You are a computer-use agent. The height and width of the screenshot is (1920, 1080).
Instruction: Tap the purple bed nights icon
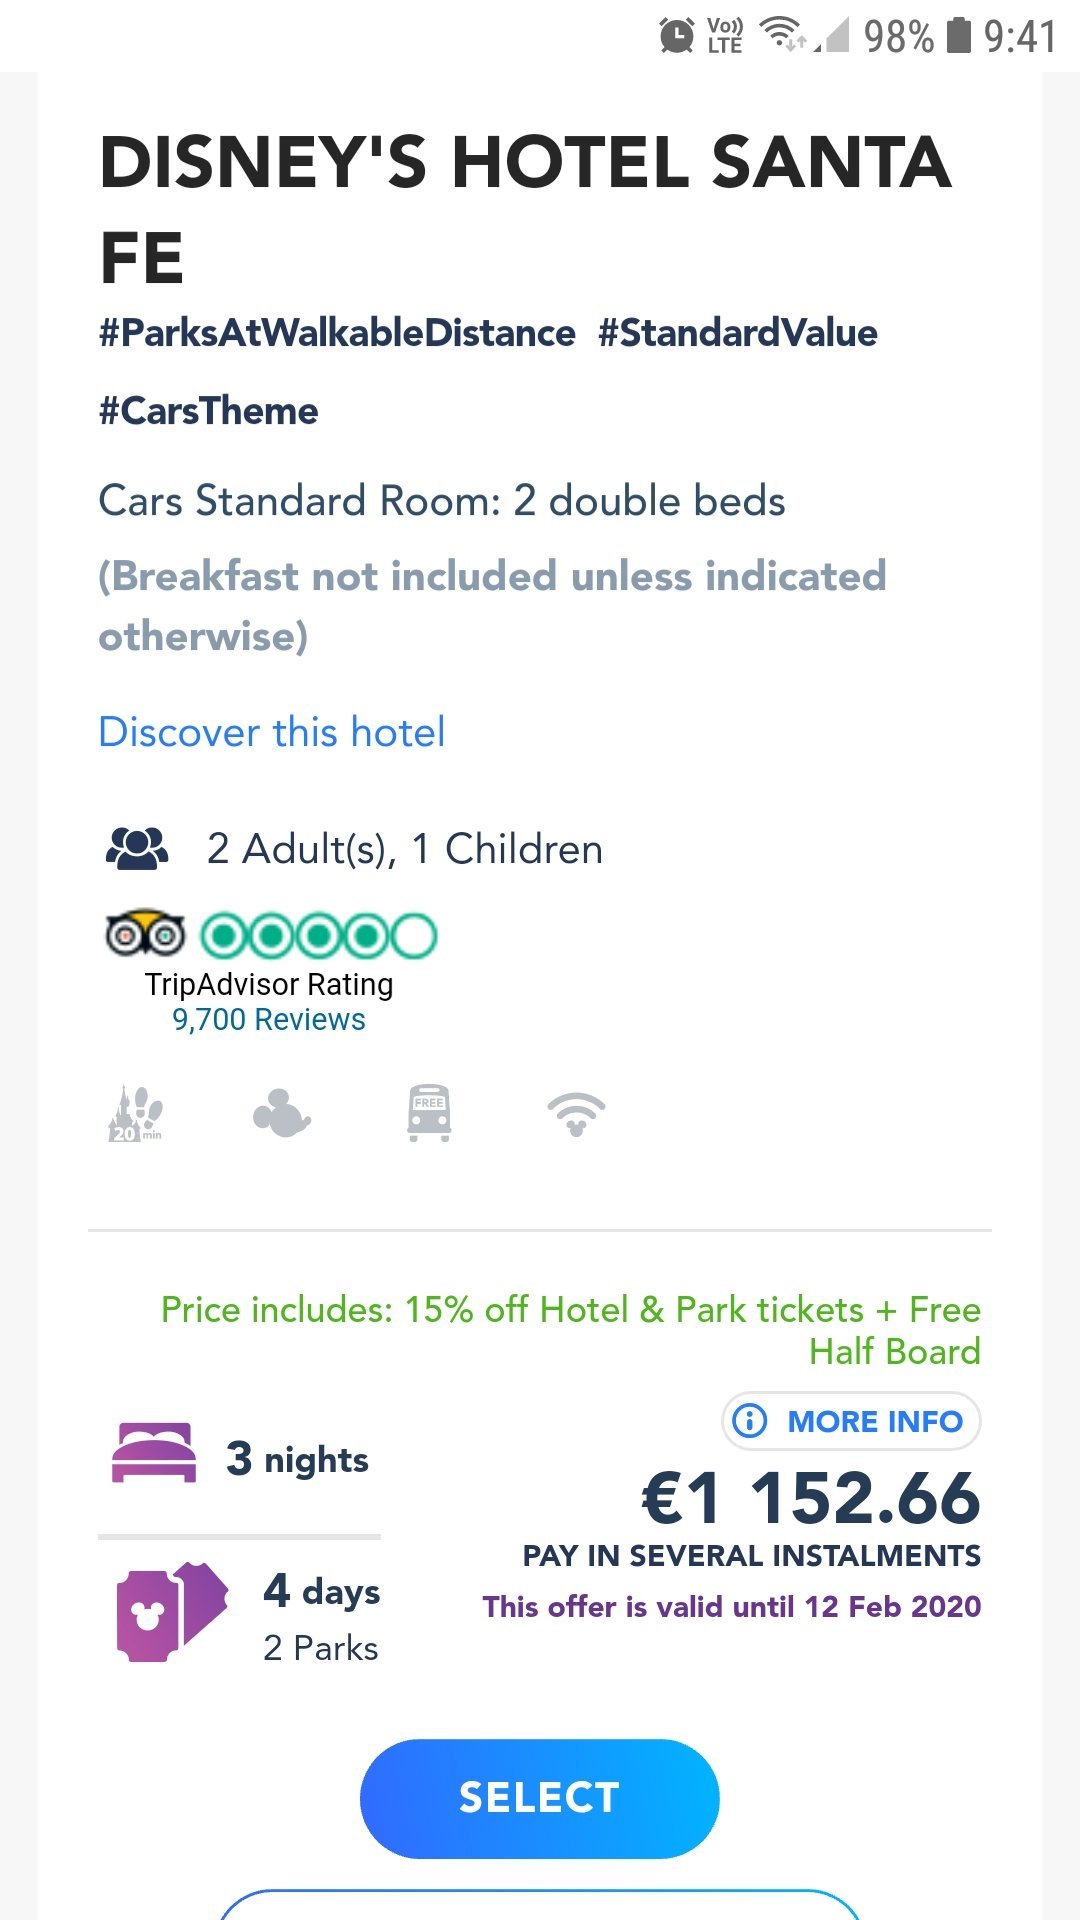[154, 1452]
